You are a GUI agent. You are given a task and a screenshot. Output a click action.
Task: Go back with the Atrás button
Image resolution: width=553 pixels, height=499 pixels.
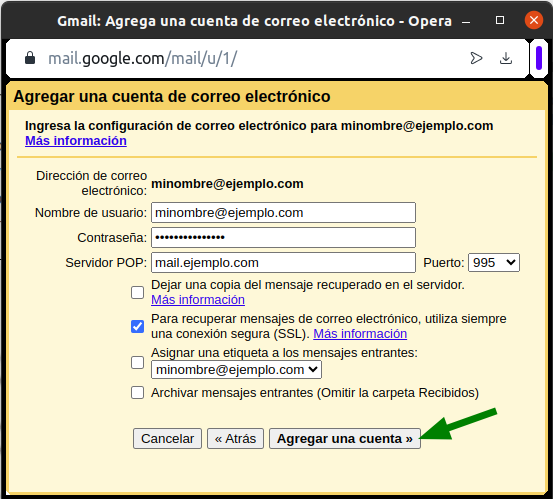(235, 439)
